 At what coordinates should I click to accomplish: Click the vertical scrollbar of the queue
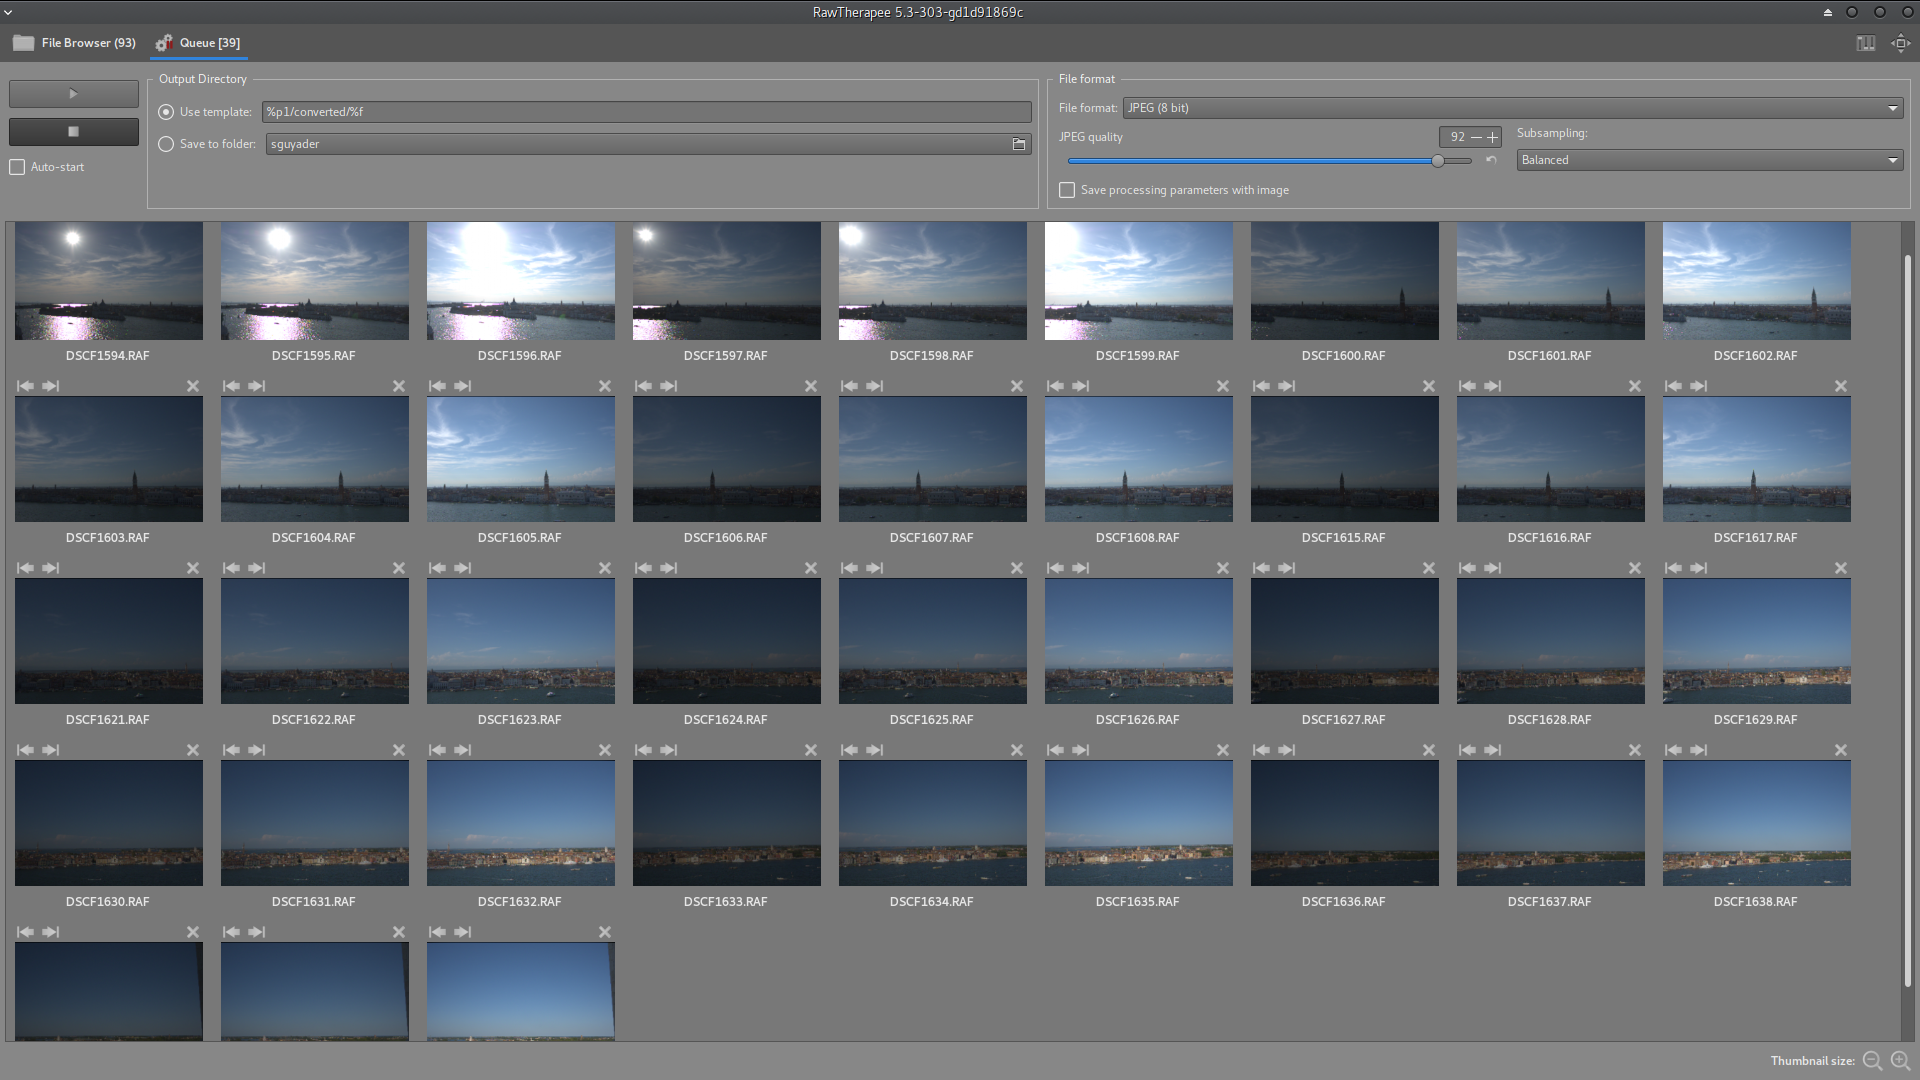pyautogui.click(x=1908, y=620)
